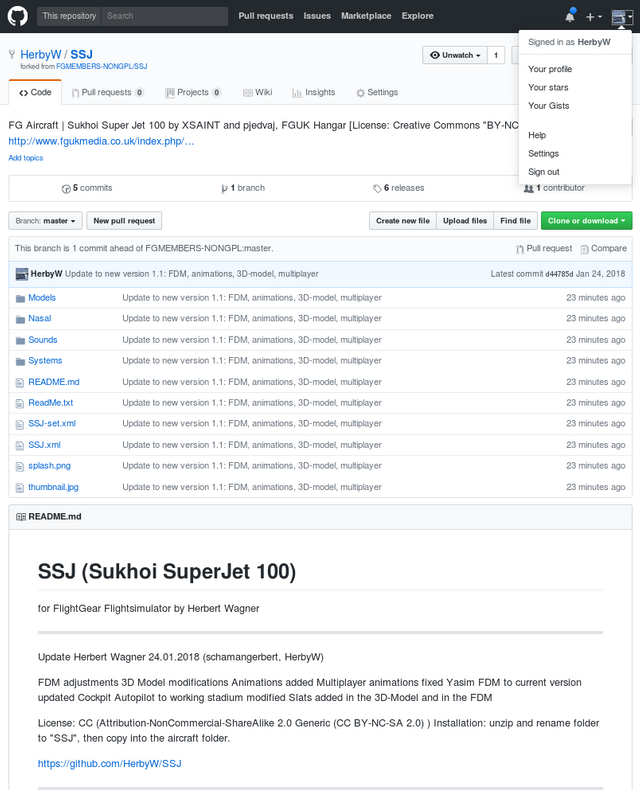
Task: Click the splash.png file icon
Action: click(x=19, y=466)
